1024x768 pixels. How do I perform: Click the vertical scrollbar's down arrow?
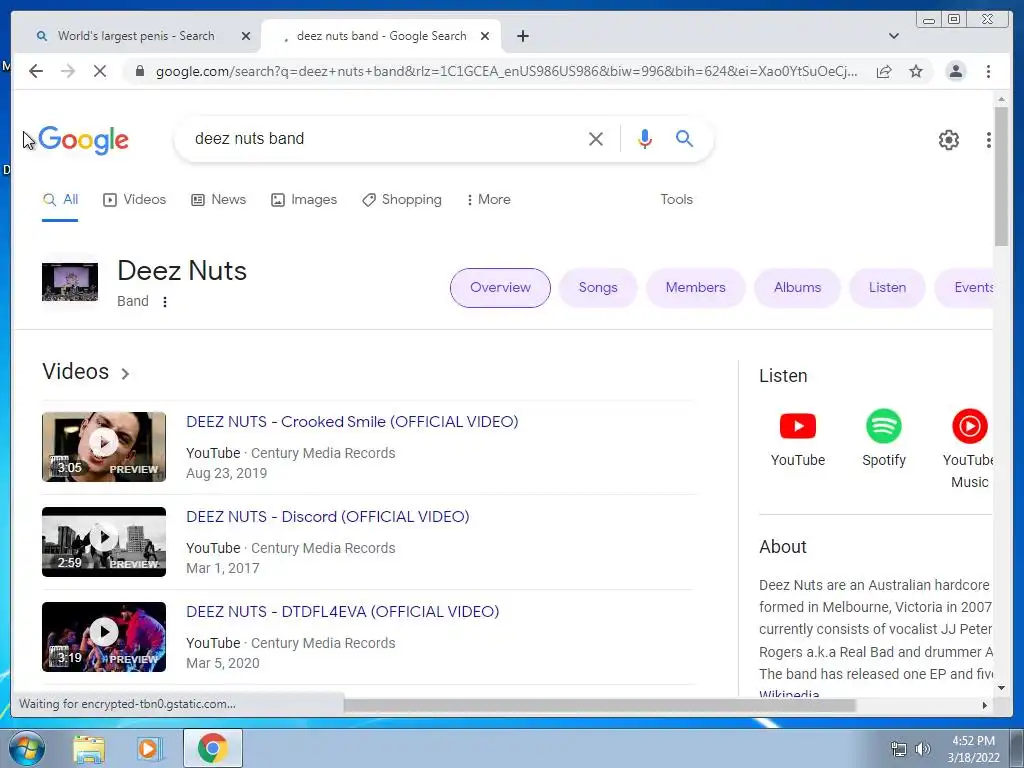1001,688
